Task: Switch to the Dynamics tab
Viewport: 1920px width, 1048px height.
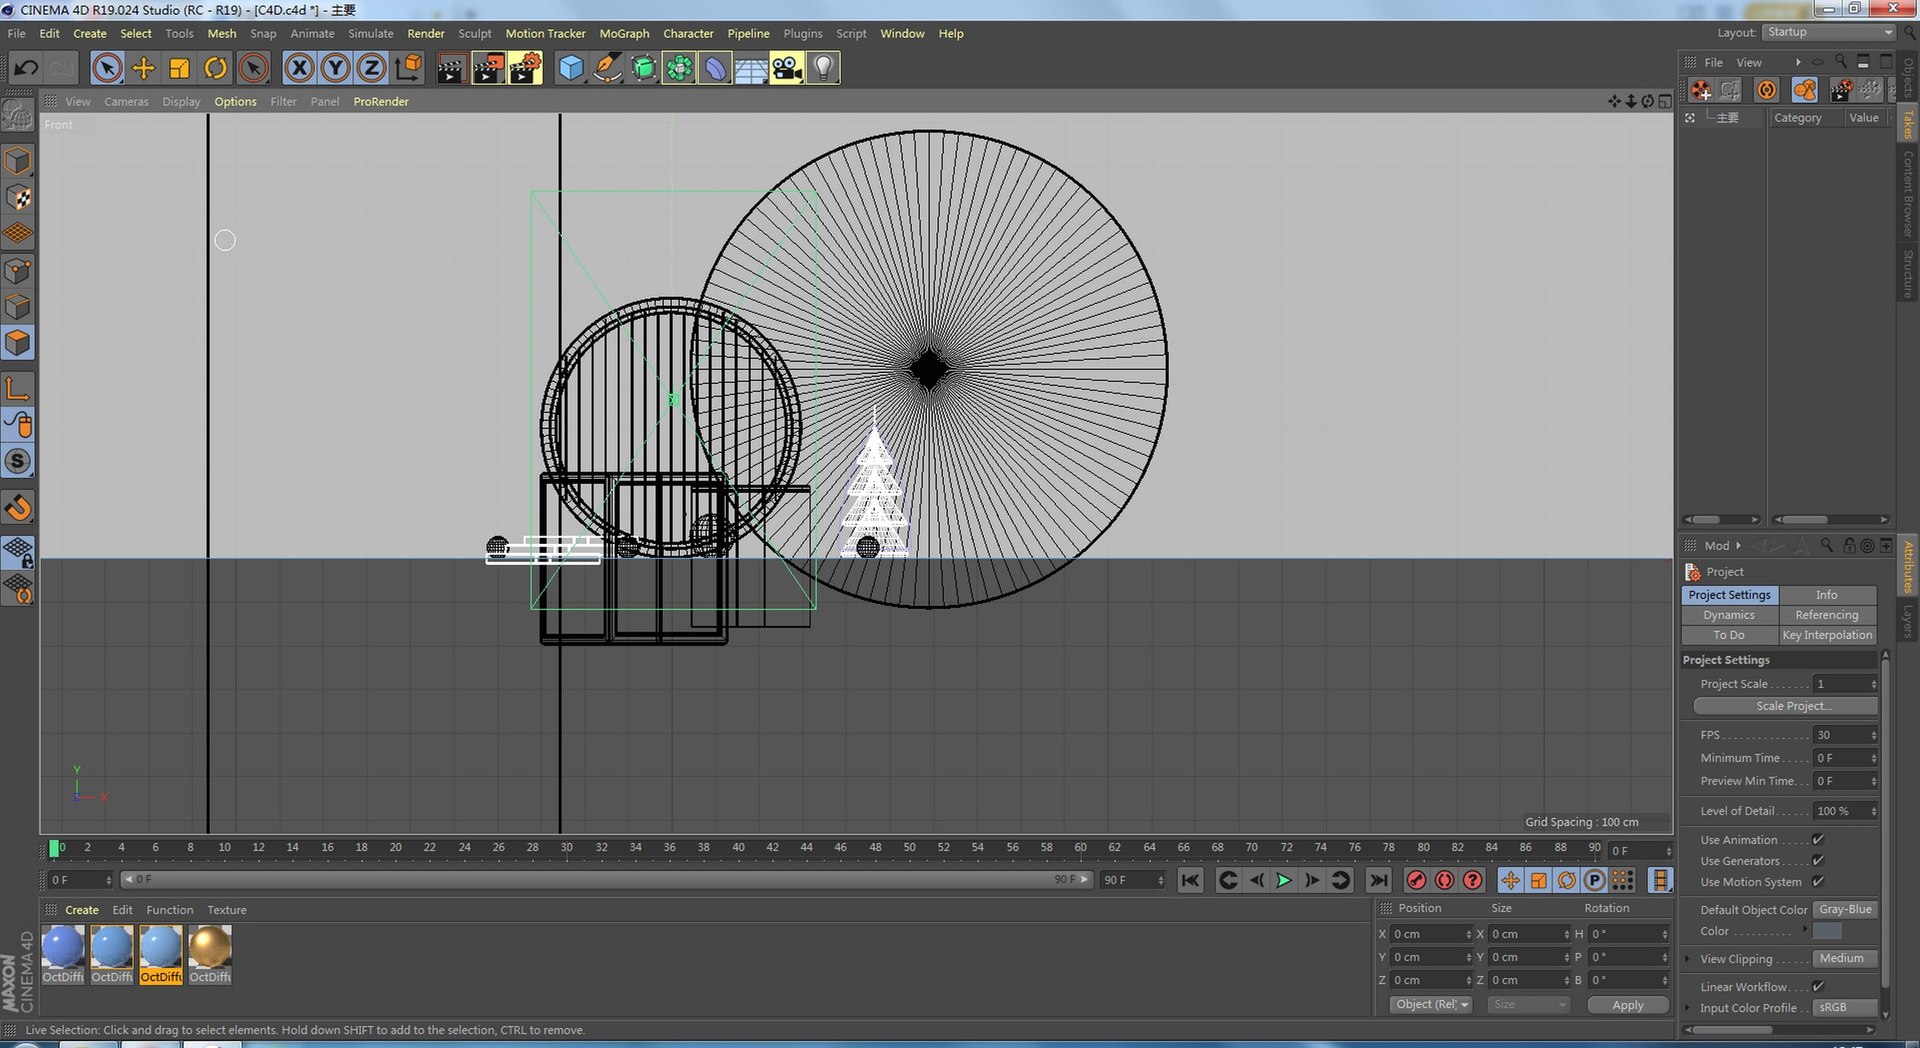Action: pyautogui.click(x=1729, y=615)
